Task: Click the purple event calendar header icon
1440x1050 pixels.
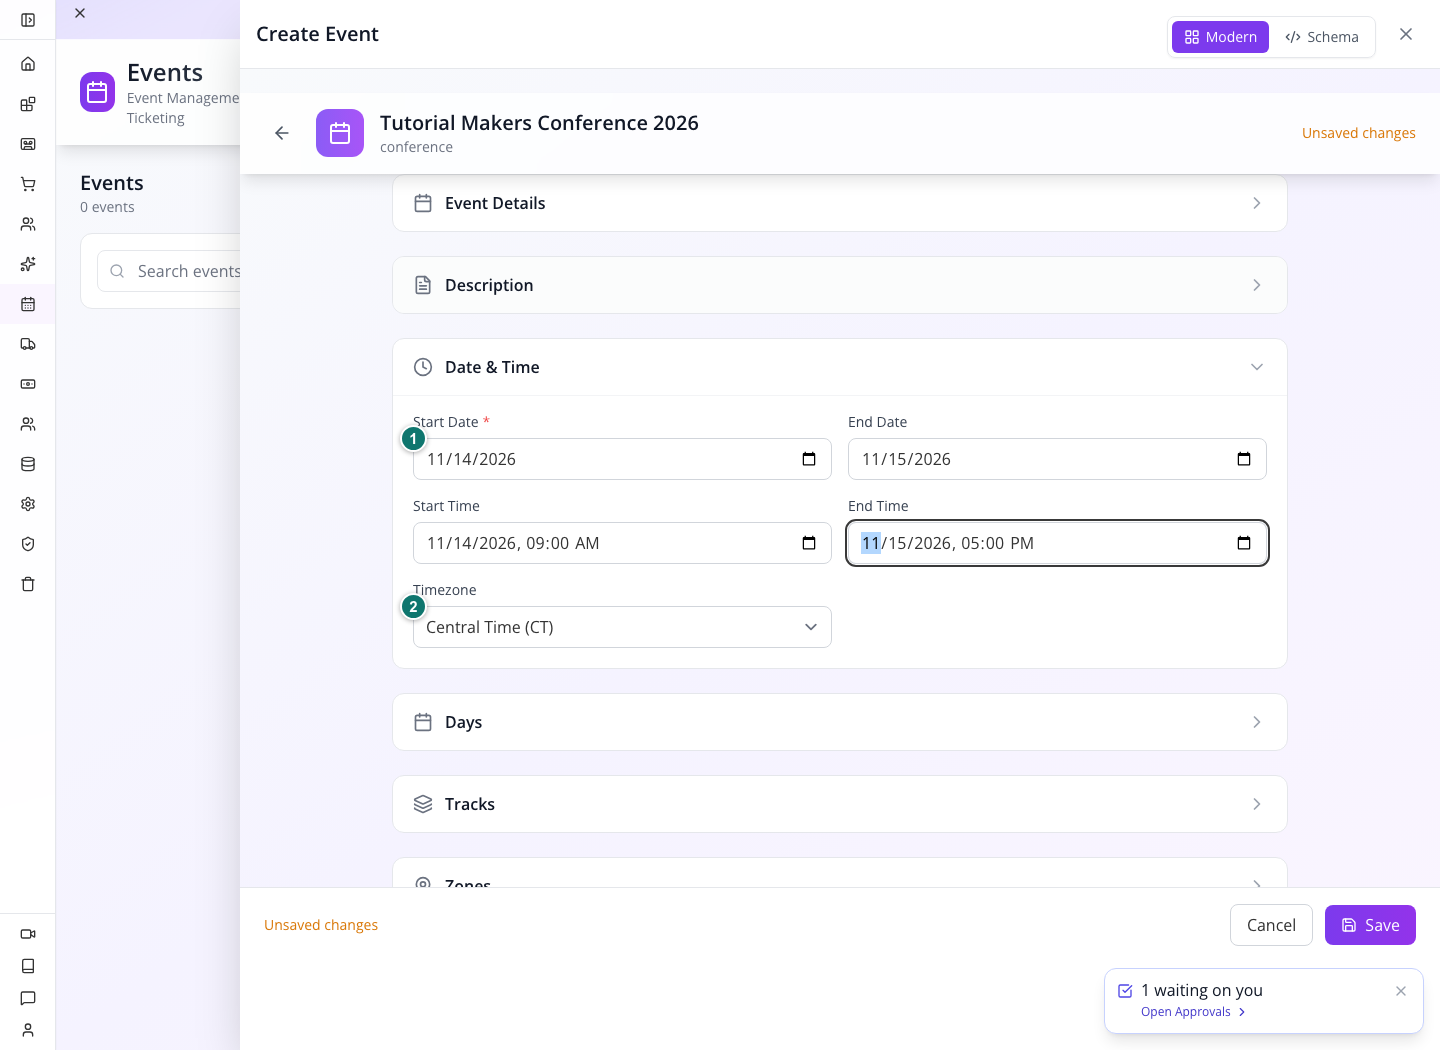Action: 340,133
